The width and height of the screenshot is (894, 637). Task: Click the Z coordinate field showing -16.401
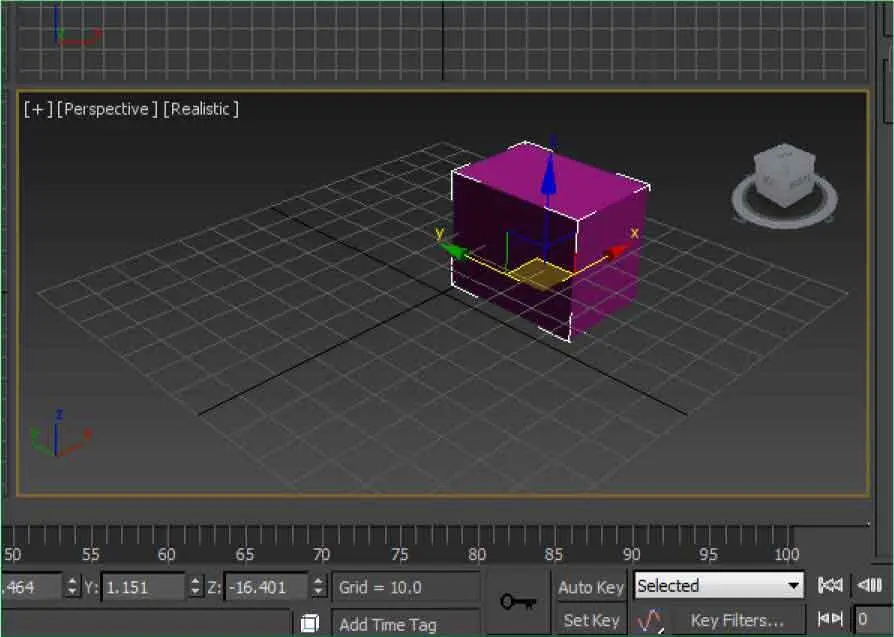(x=266, y=587)
